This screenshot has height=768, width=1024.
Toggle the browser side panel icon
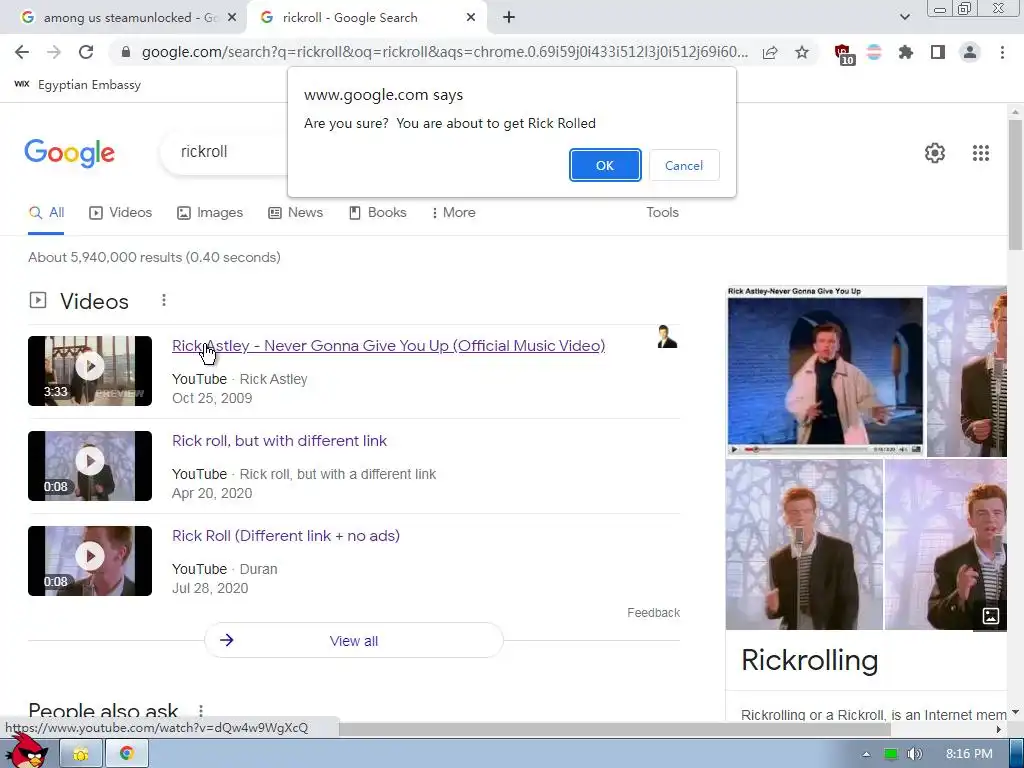pyautogui.click(x=938, y=52)
